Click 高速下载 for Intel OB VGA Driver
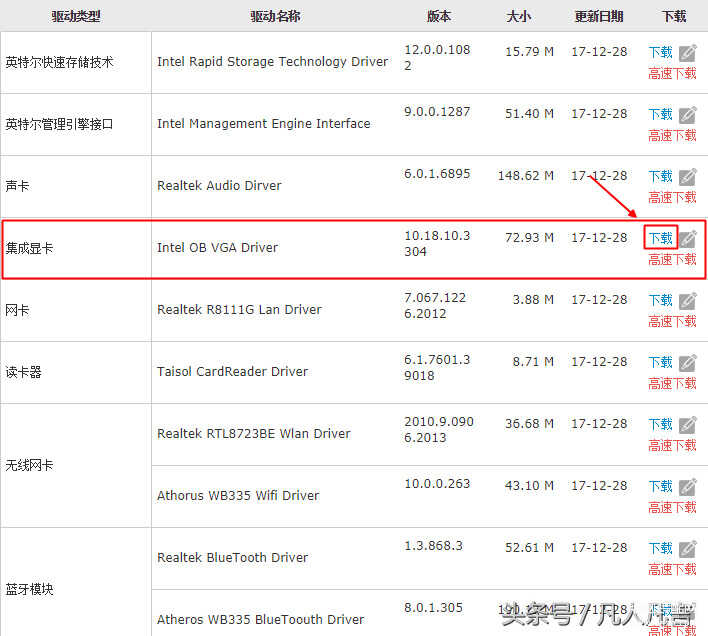 672,260
